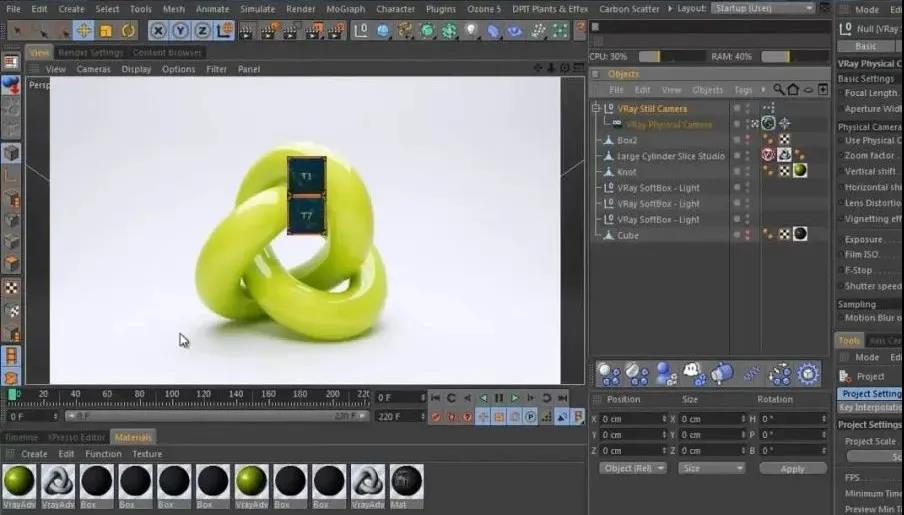The image size is (904, 515).
Task: Toggle Z axis lock
Action: [202, 31]
